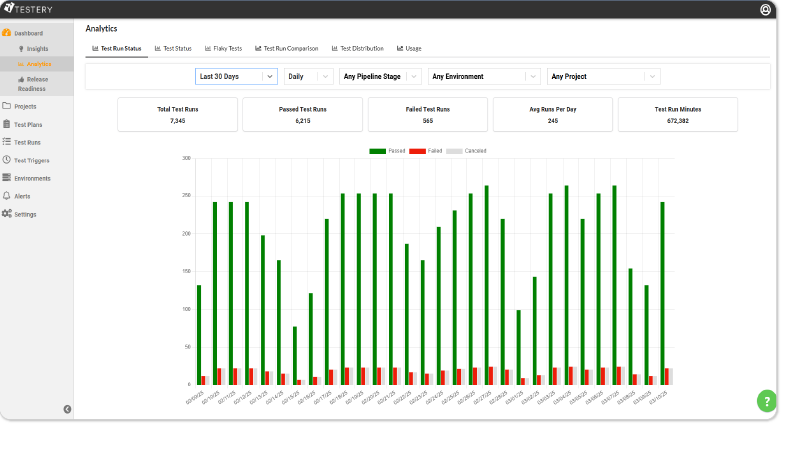Open Insights under Dashboard
Viewport: 800px width, 450px height.
[x=36, y=48]
